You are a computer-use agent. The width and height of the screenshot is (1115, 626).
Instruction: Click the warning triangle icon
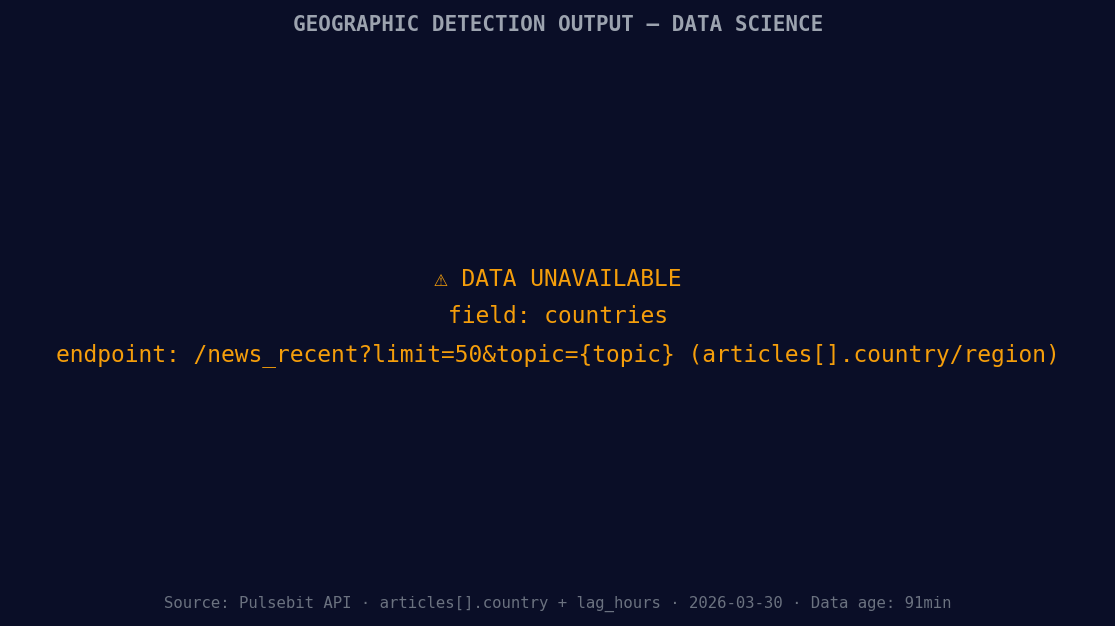click(x=441, y=280)
